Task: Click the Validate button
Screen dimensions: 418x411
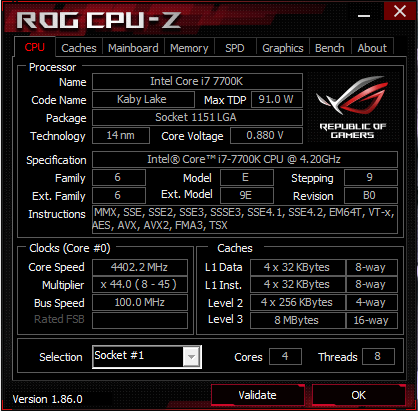Action: click(x=258, y=395)
